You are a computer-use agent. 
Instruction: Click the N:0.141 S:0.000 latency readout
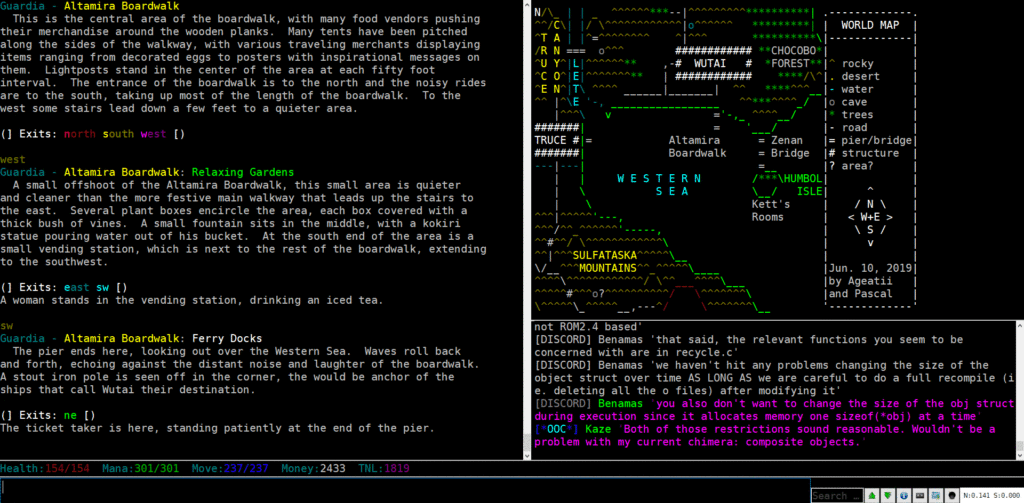[992, 496]
